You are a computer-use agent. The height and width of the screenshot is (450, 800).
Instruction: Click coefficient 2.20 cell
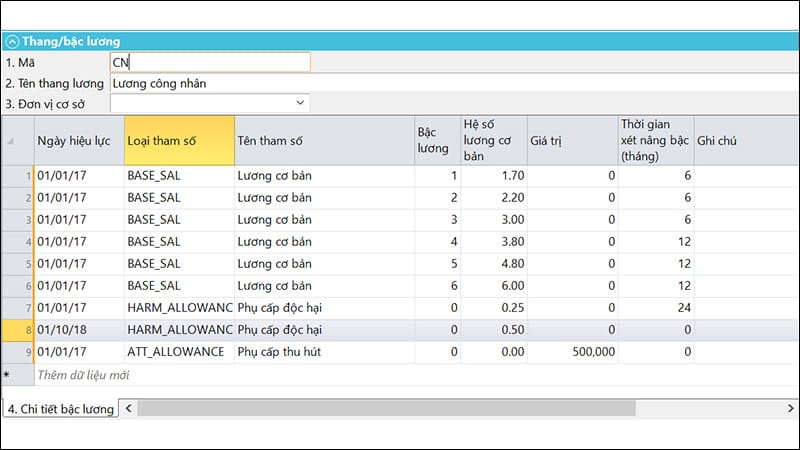tap(493, 198)
